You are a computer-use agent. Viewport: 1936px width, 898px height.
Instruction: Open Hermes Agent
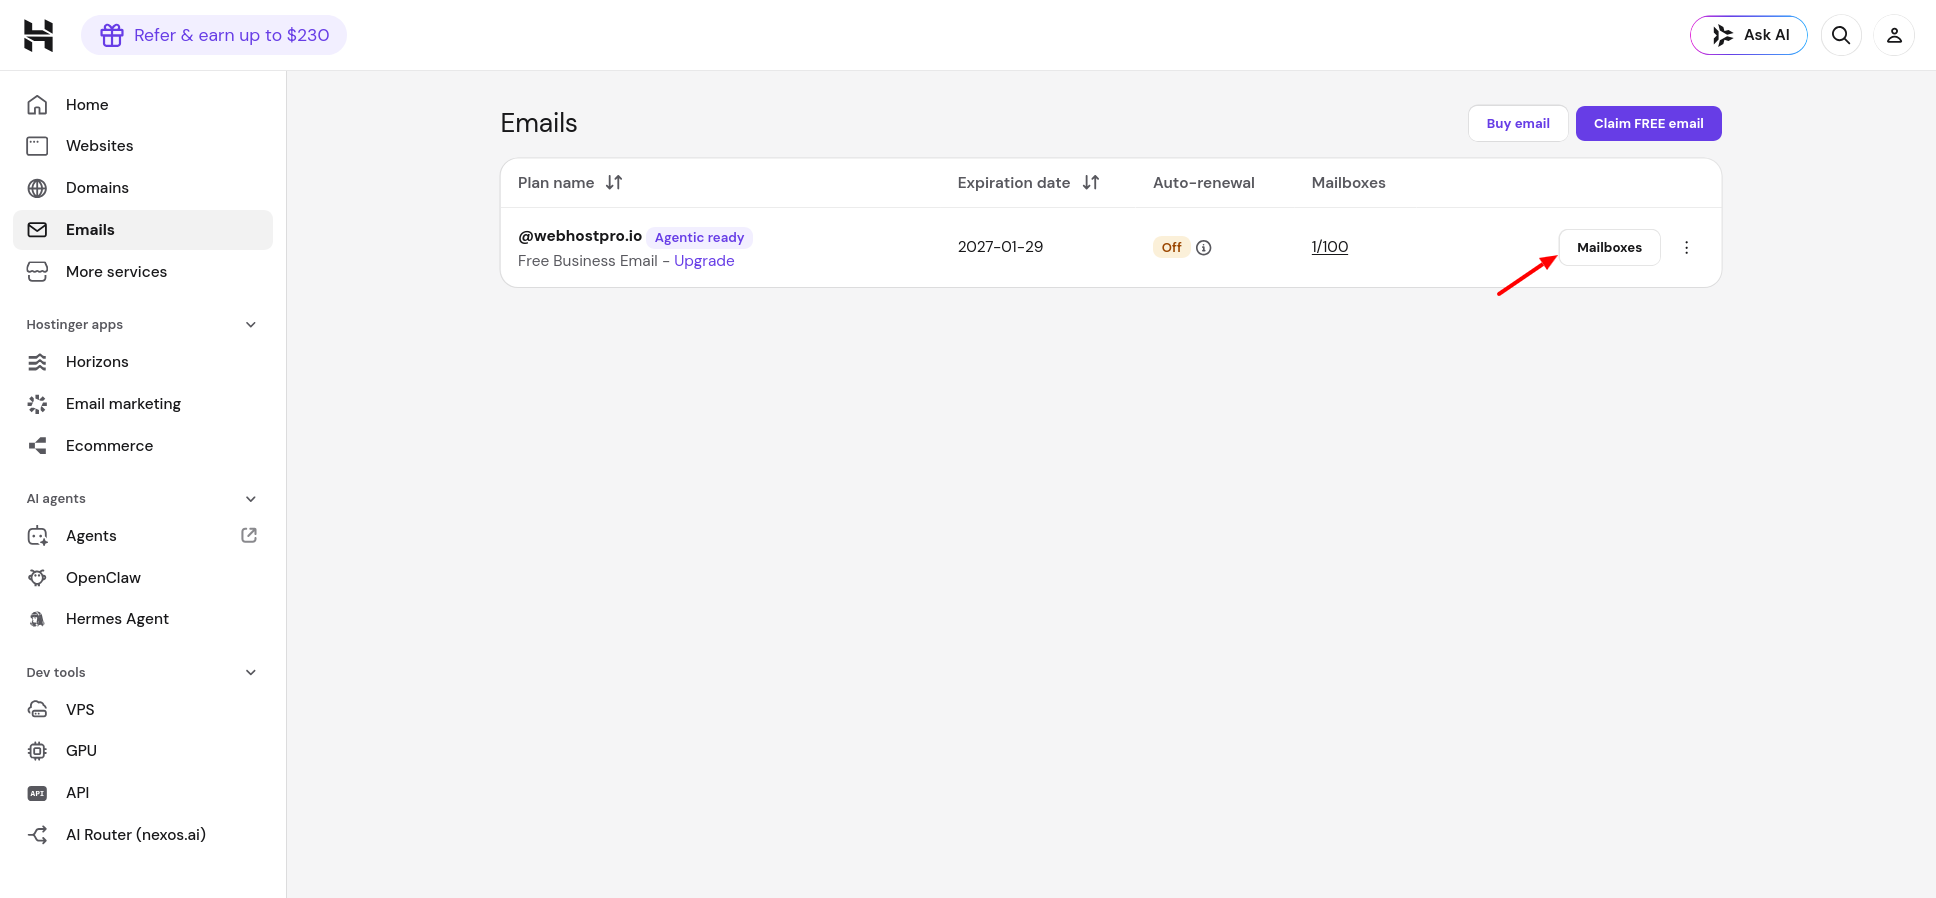[143, 619]
